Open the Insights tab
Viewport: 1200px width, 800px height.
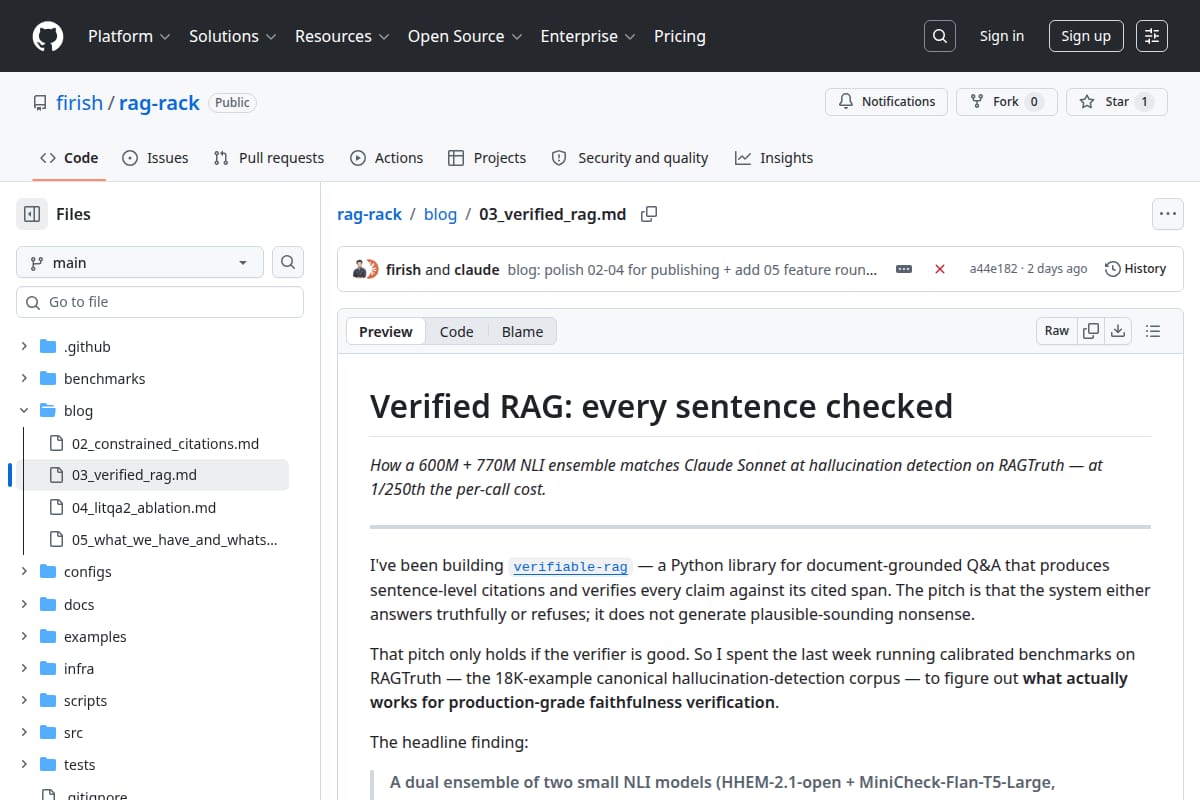pos(774,158)
